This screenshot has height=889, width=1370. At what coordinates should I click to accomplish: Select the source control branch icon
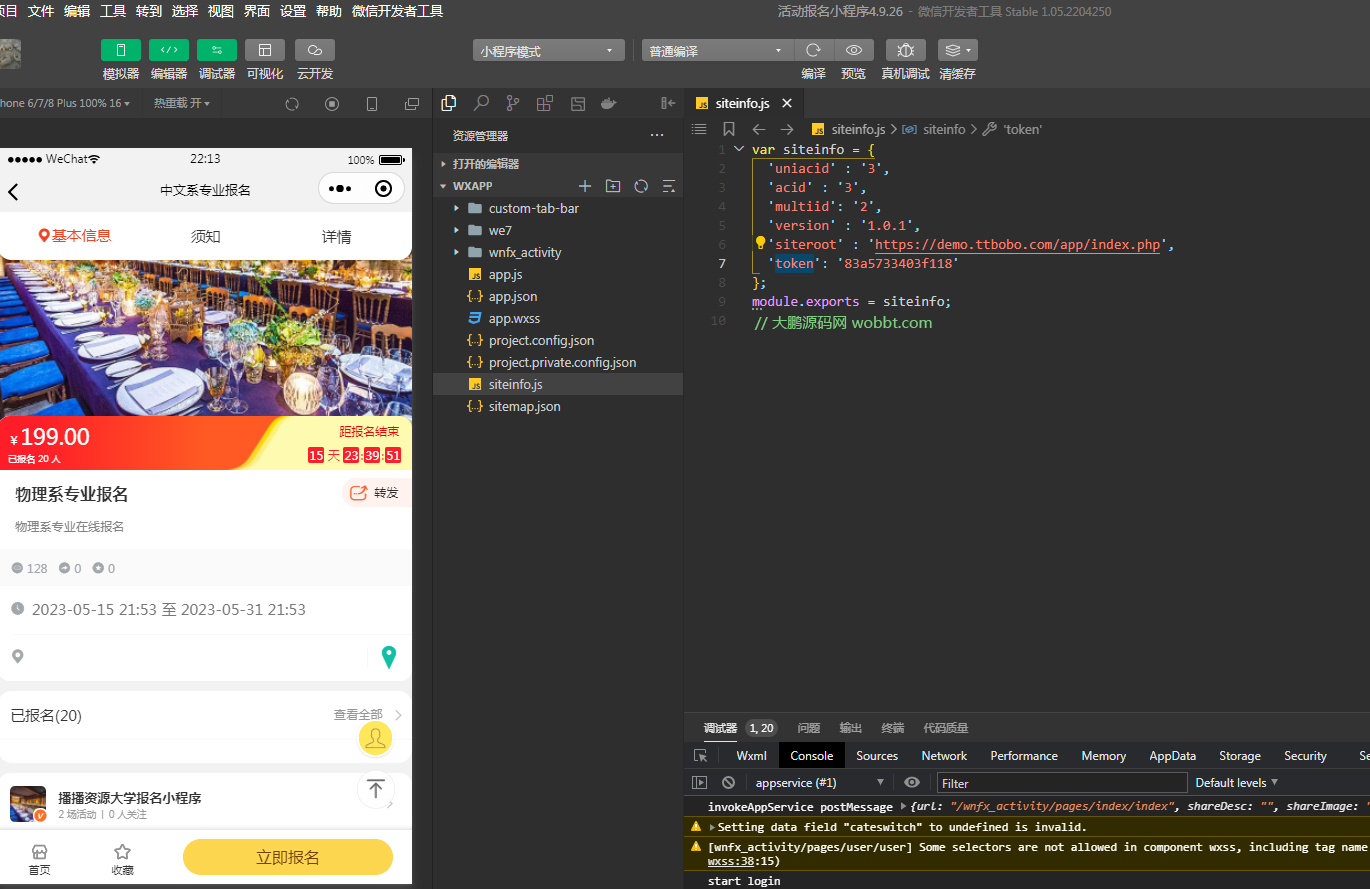pyautogui.click(x=512, y=103)
